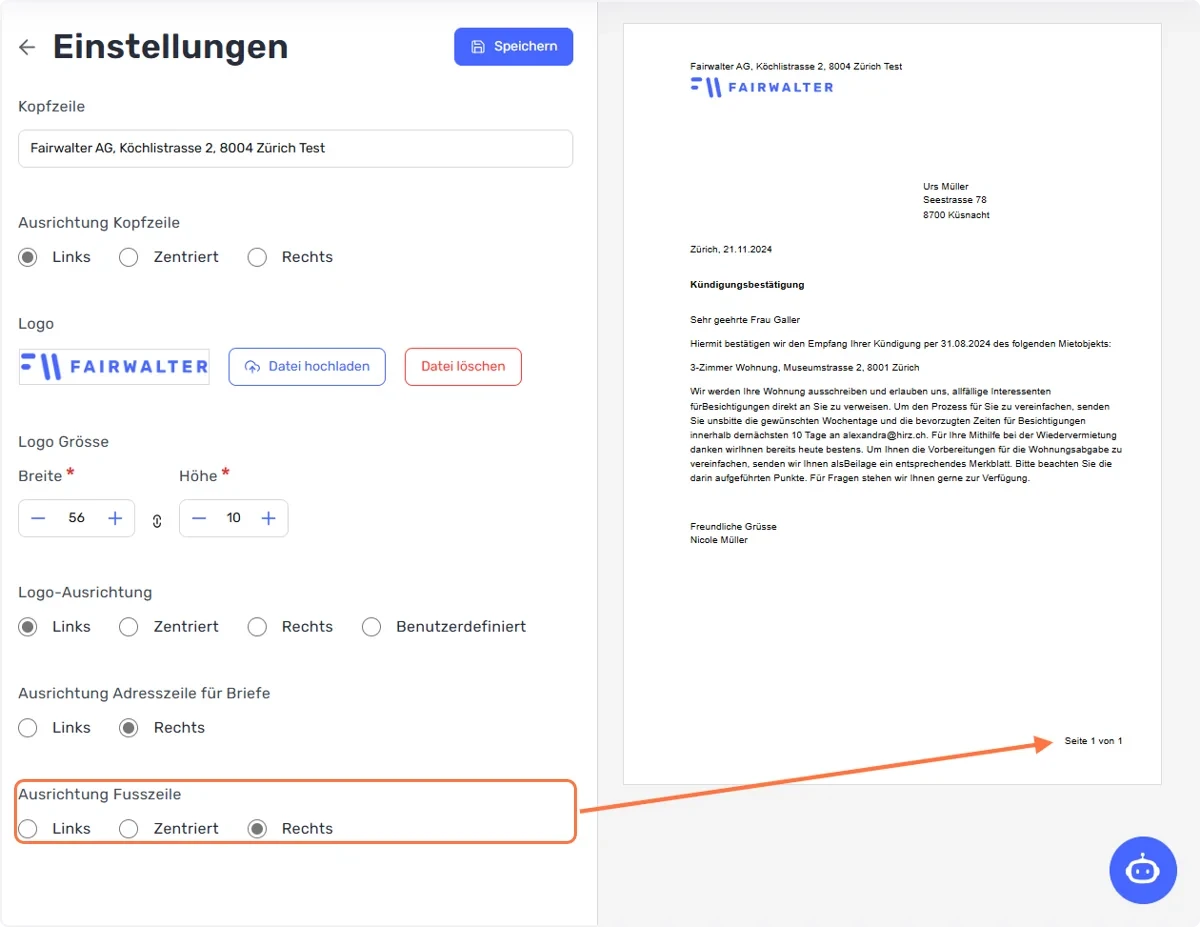This screenshot has width=1200, height=927.
Task: Click the Höhe value field showing 10
Action: tap(234, 518)
